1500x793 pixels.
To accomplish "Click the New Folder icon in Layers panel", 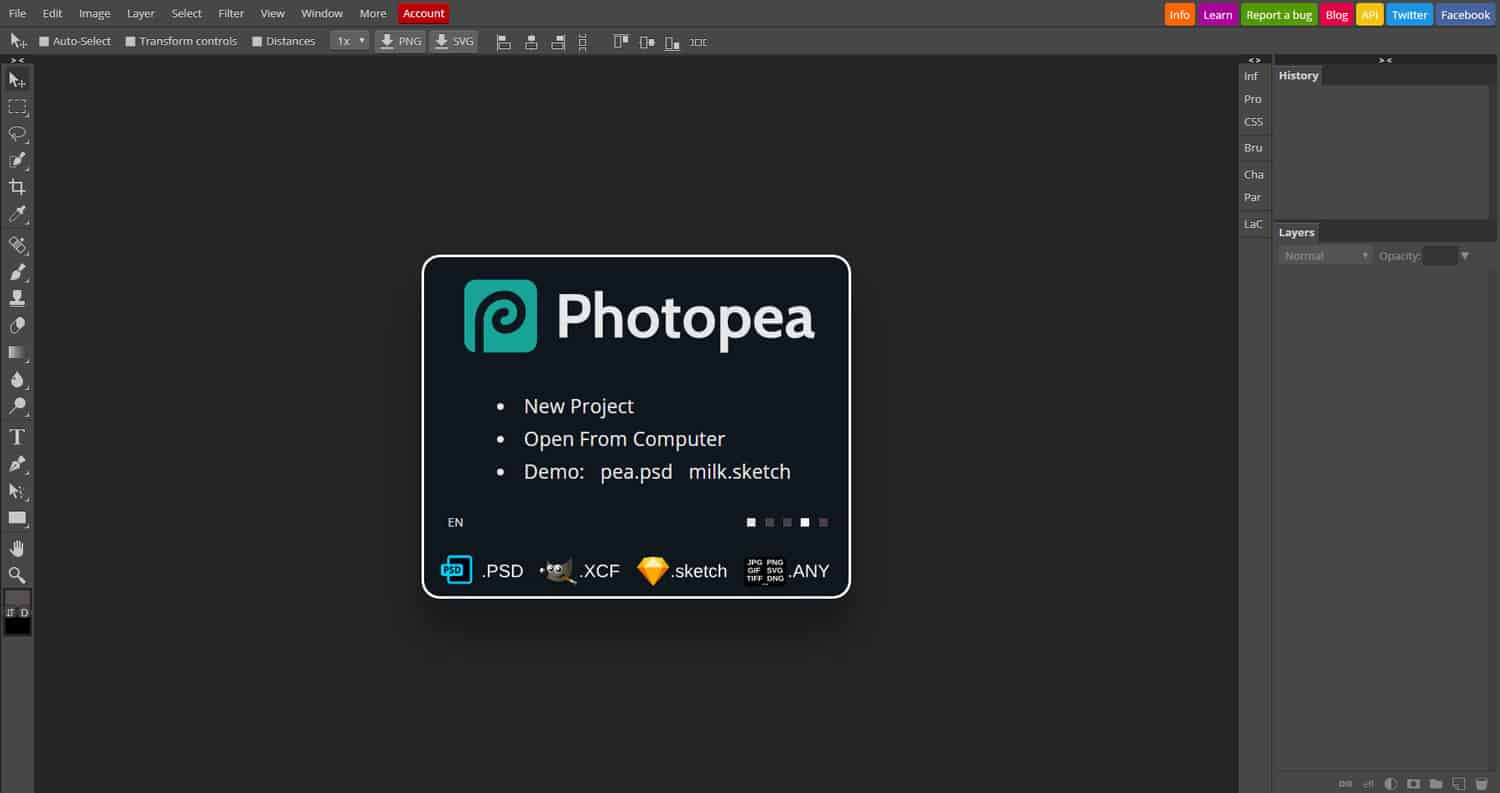I will coord(1436,783).
